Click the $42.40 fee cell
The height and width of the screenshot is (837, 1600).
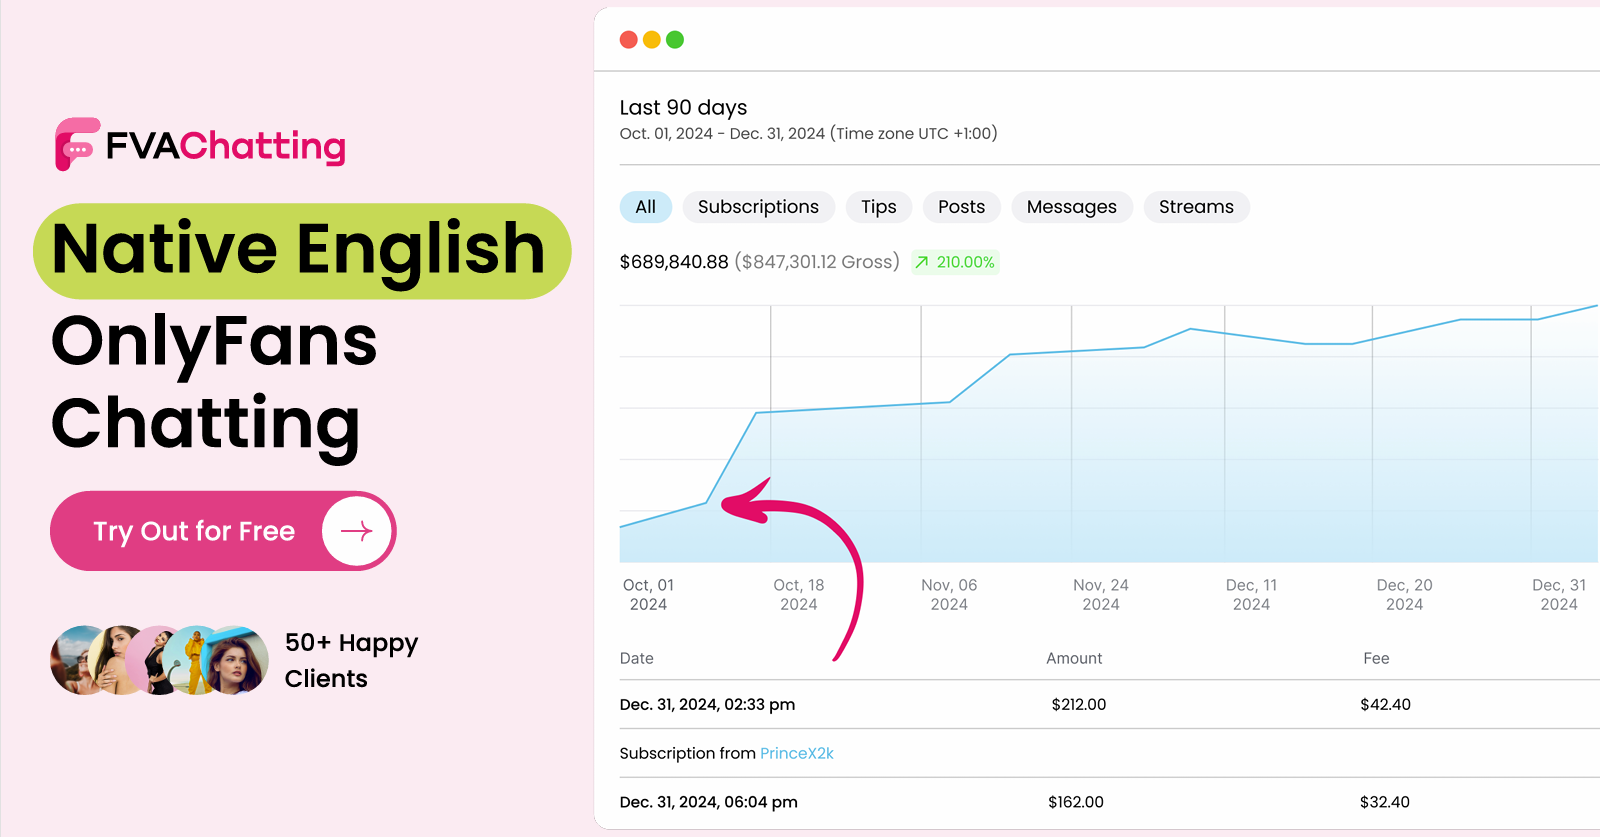(1385, 704)
